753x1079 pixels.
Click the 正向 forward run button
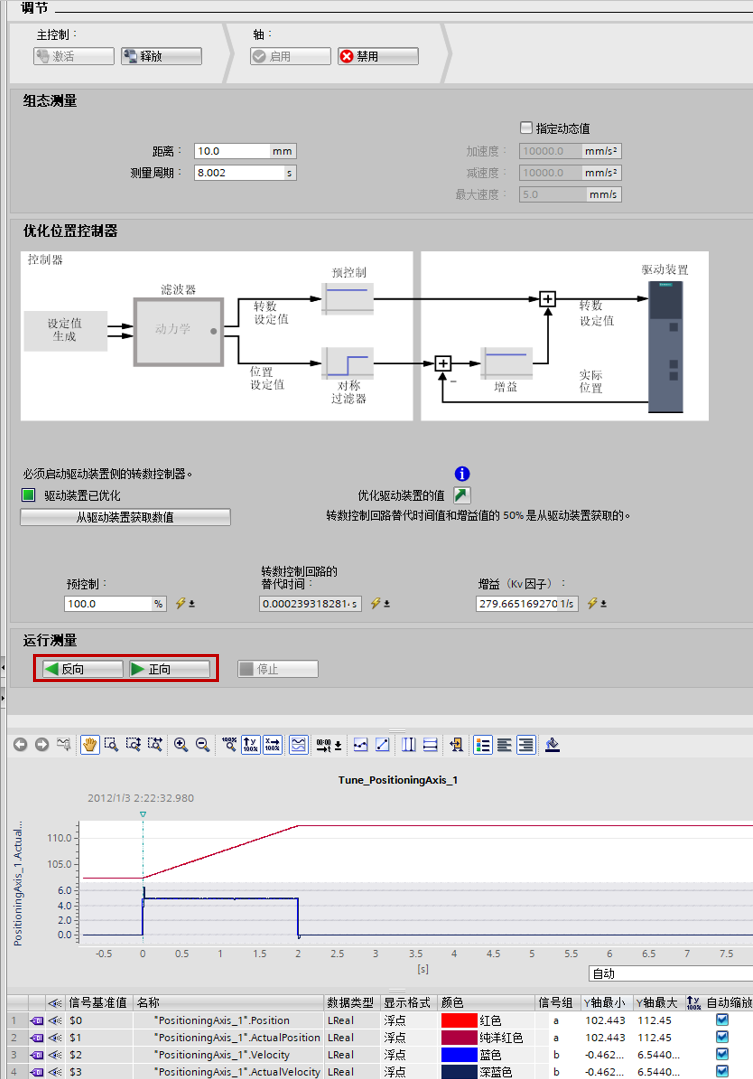(168, 669)
